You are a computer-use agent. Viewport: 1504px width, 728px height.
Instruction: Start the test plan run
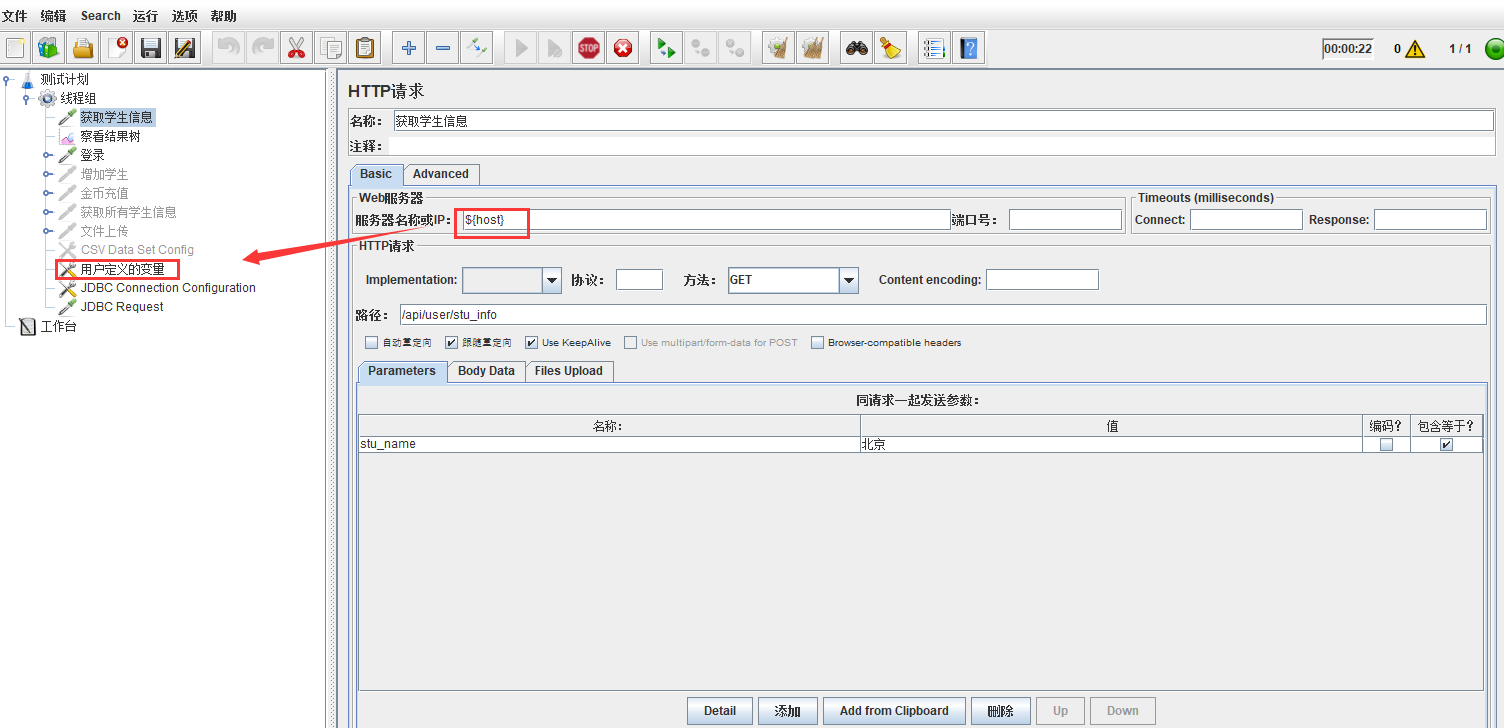click(x=520, y=47)
